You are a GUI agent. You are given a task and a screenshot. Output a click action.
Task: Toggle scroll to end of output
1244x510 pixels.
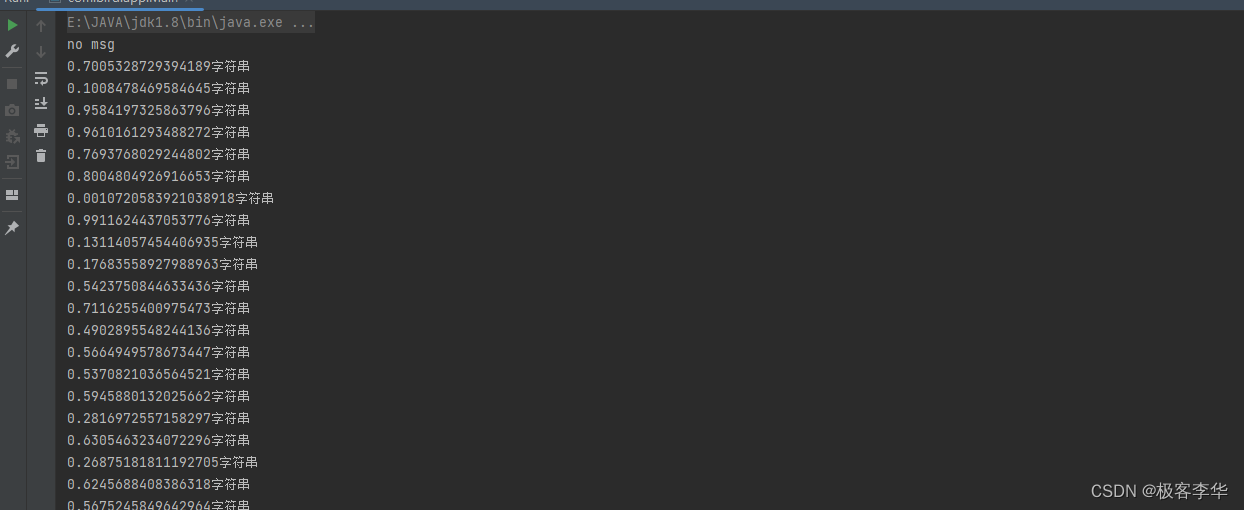coord(41,103)
